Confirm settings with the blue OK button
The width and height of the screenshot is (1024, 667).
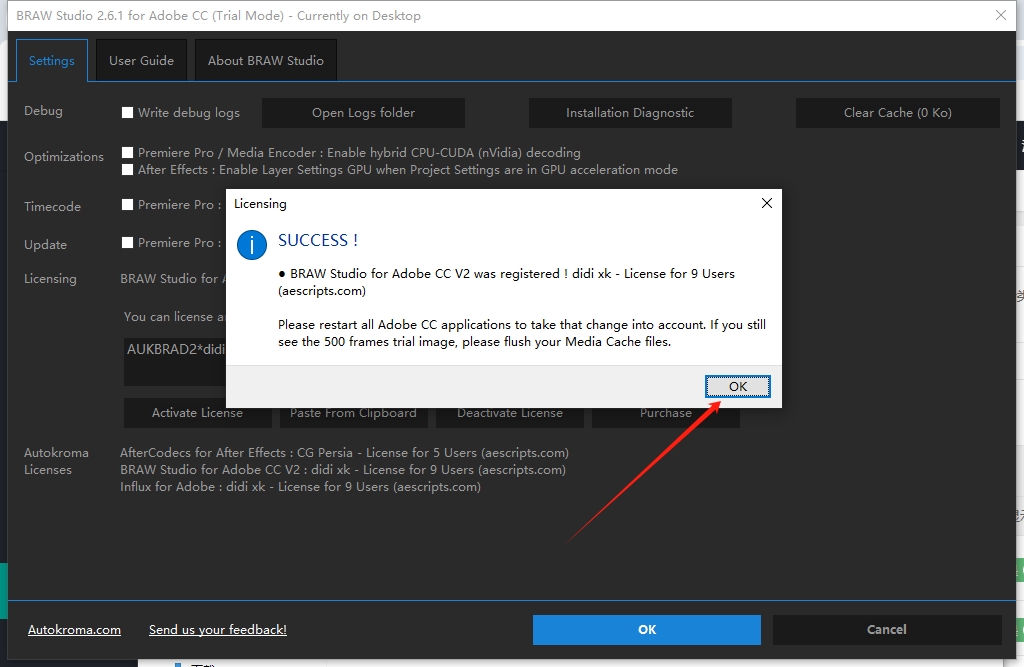647,630
